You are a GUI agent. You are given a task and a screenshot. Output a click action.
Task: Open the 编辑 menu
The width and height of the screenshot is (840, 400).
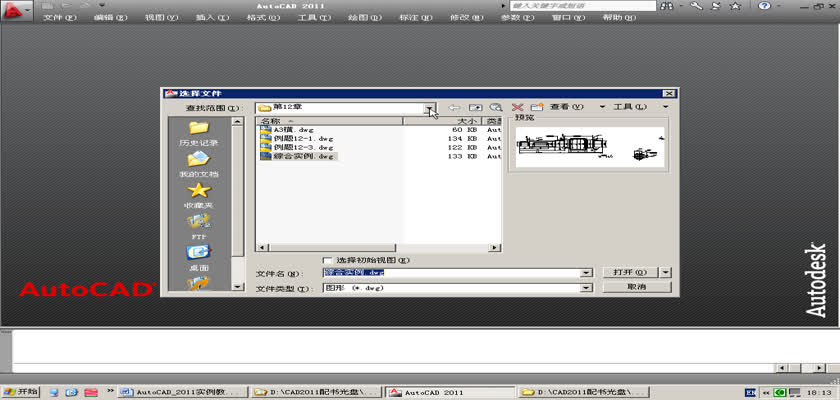click(110, 17)
